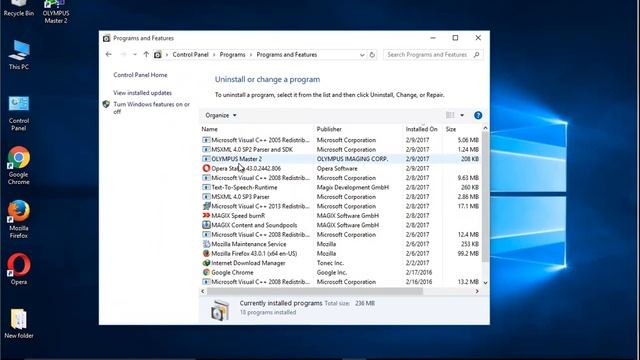
Task: Sort by the Publisher column header
Action: click(x=358, y=129)
